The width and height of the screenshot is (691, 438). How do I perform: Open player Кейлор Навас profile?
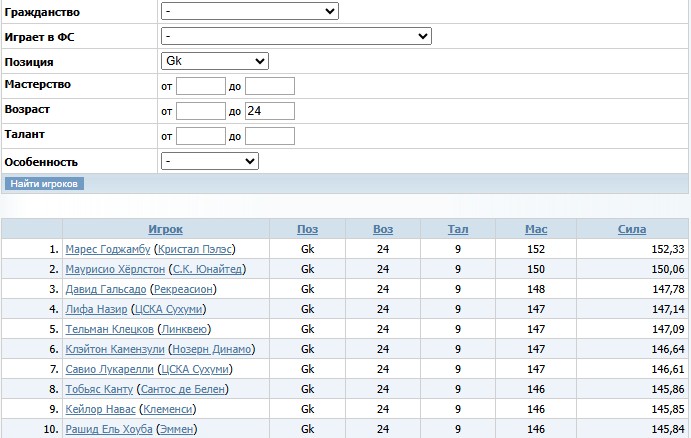click(x=100, y=409)
